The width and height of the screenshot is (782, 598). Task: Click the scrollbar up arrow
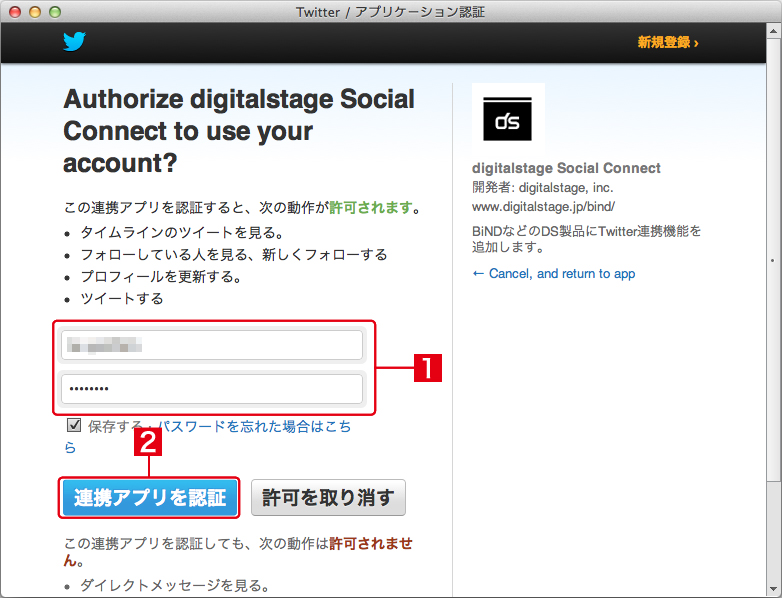point(774,31)
